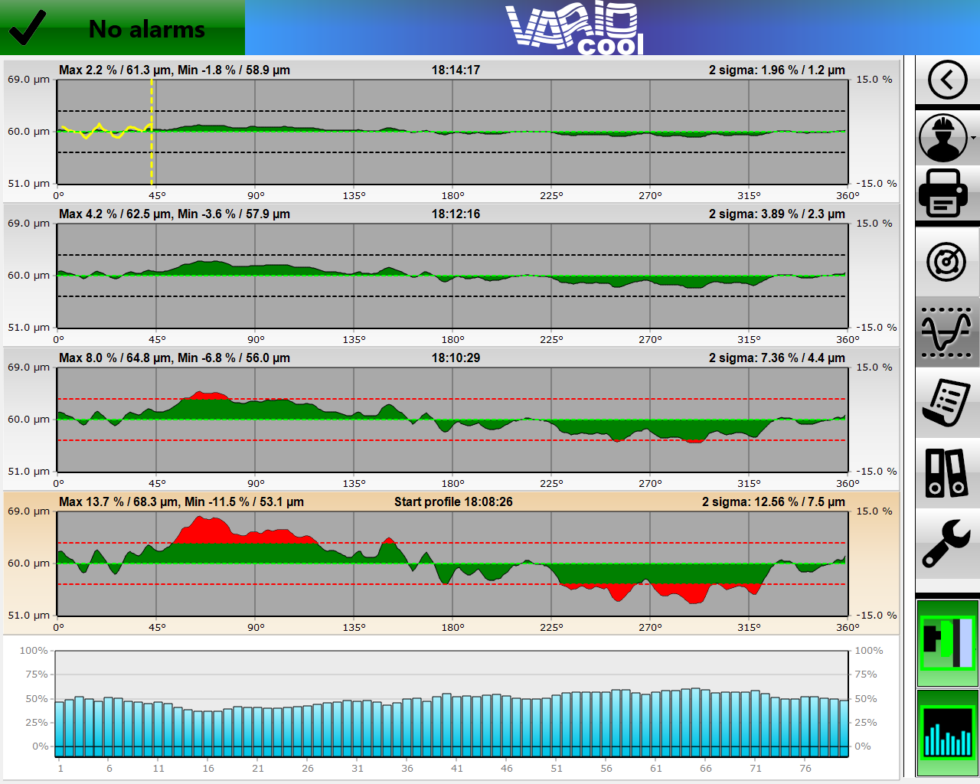Image resolution: width=980 pixels, height=784 pixels.
Task: Select the profile waveform view icon
Action: click(x=947, y=331)
